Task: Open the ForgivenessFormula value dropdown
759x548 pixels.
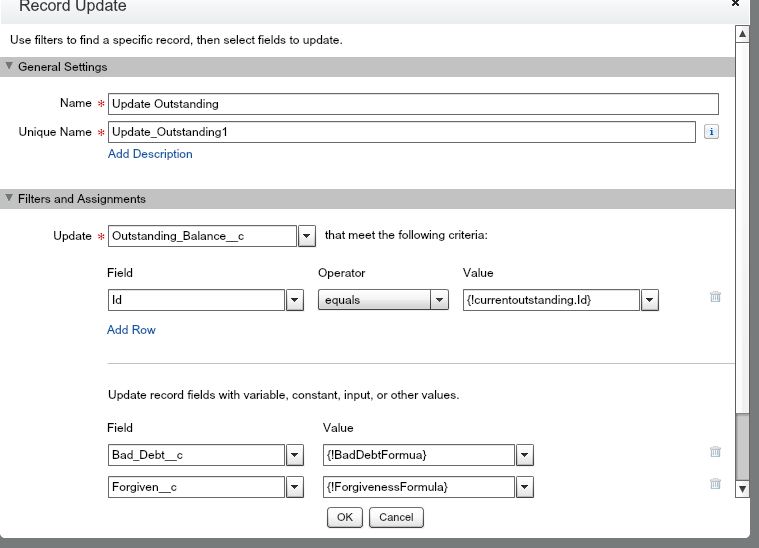Action: [x=525, y=487]
